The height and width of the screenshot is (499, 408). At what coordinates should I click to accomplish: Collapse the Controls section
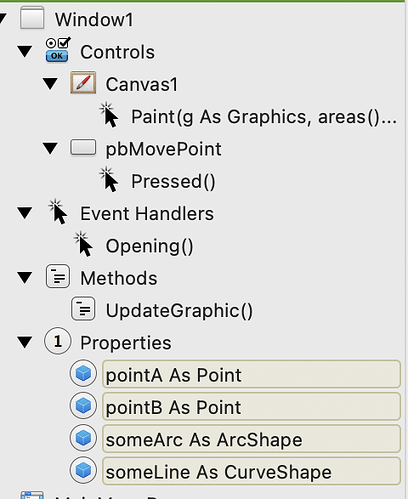[25, 52]
